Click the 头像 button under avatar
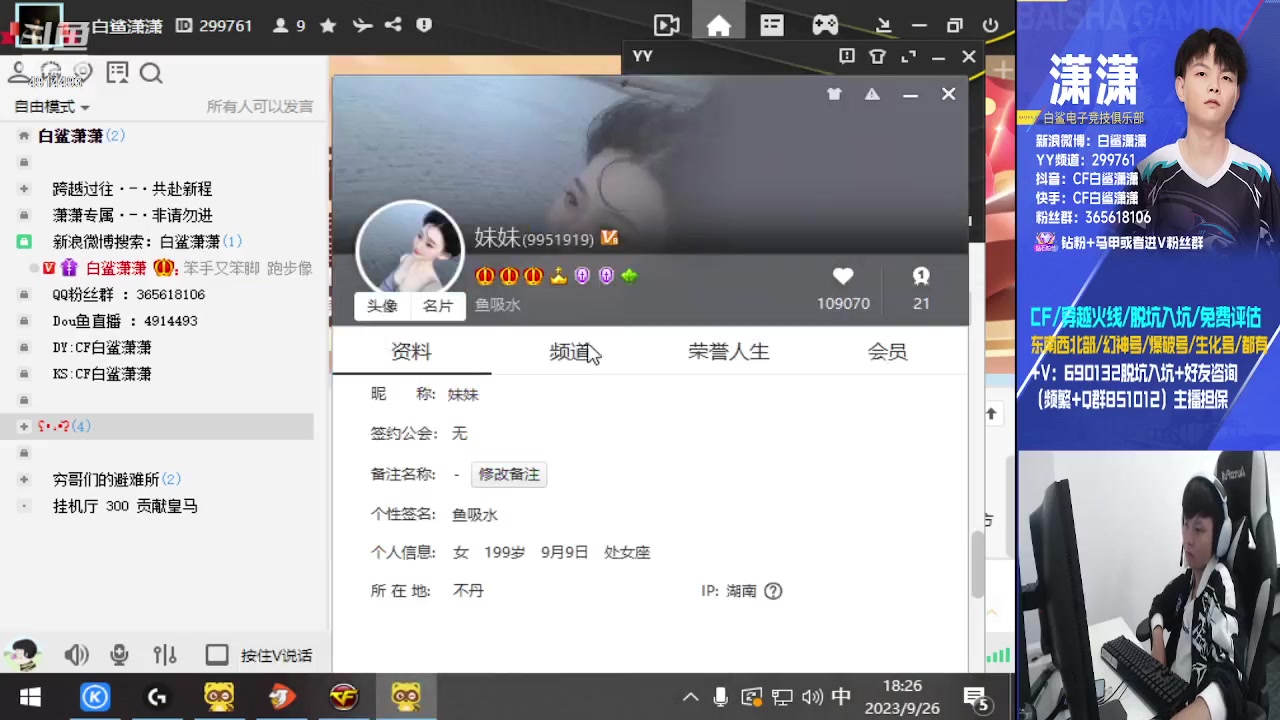Image resolution: width=1280 pixels, height=720 pixels. click(382, 306)
